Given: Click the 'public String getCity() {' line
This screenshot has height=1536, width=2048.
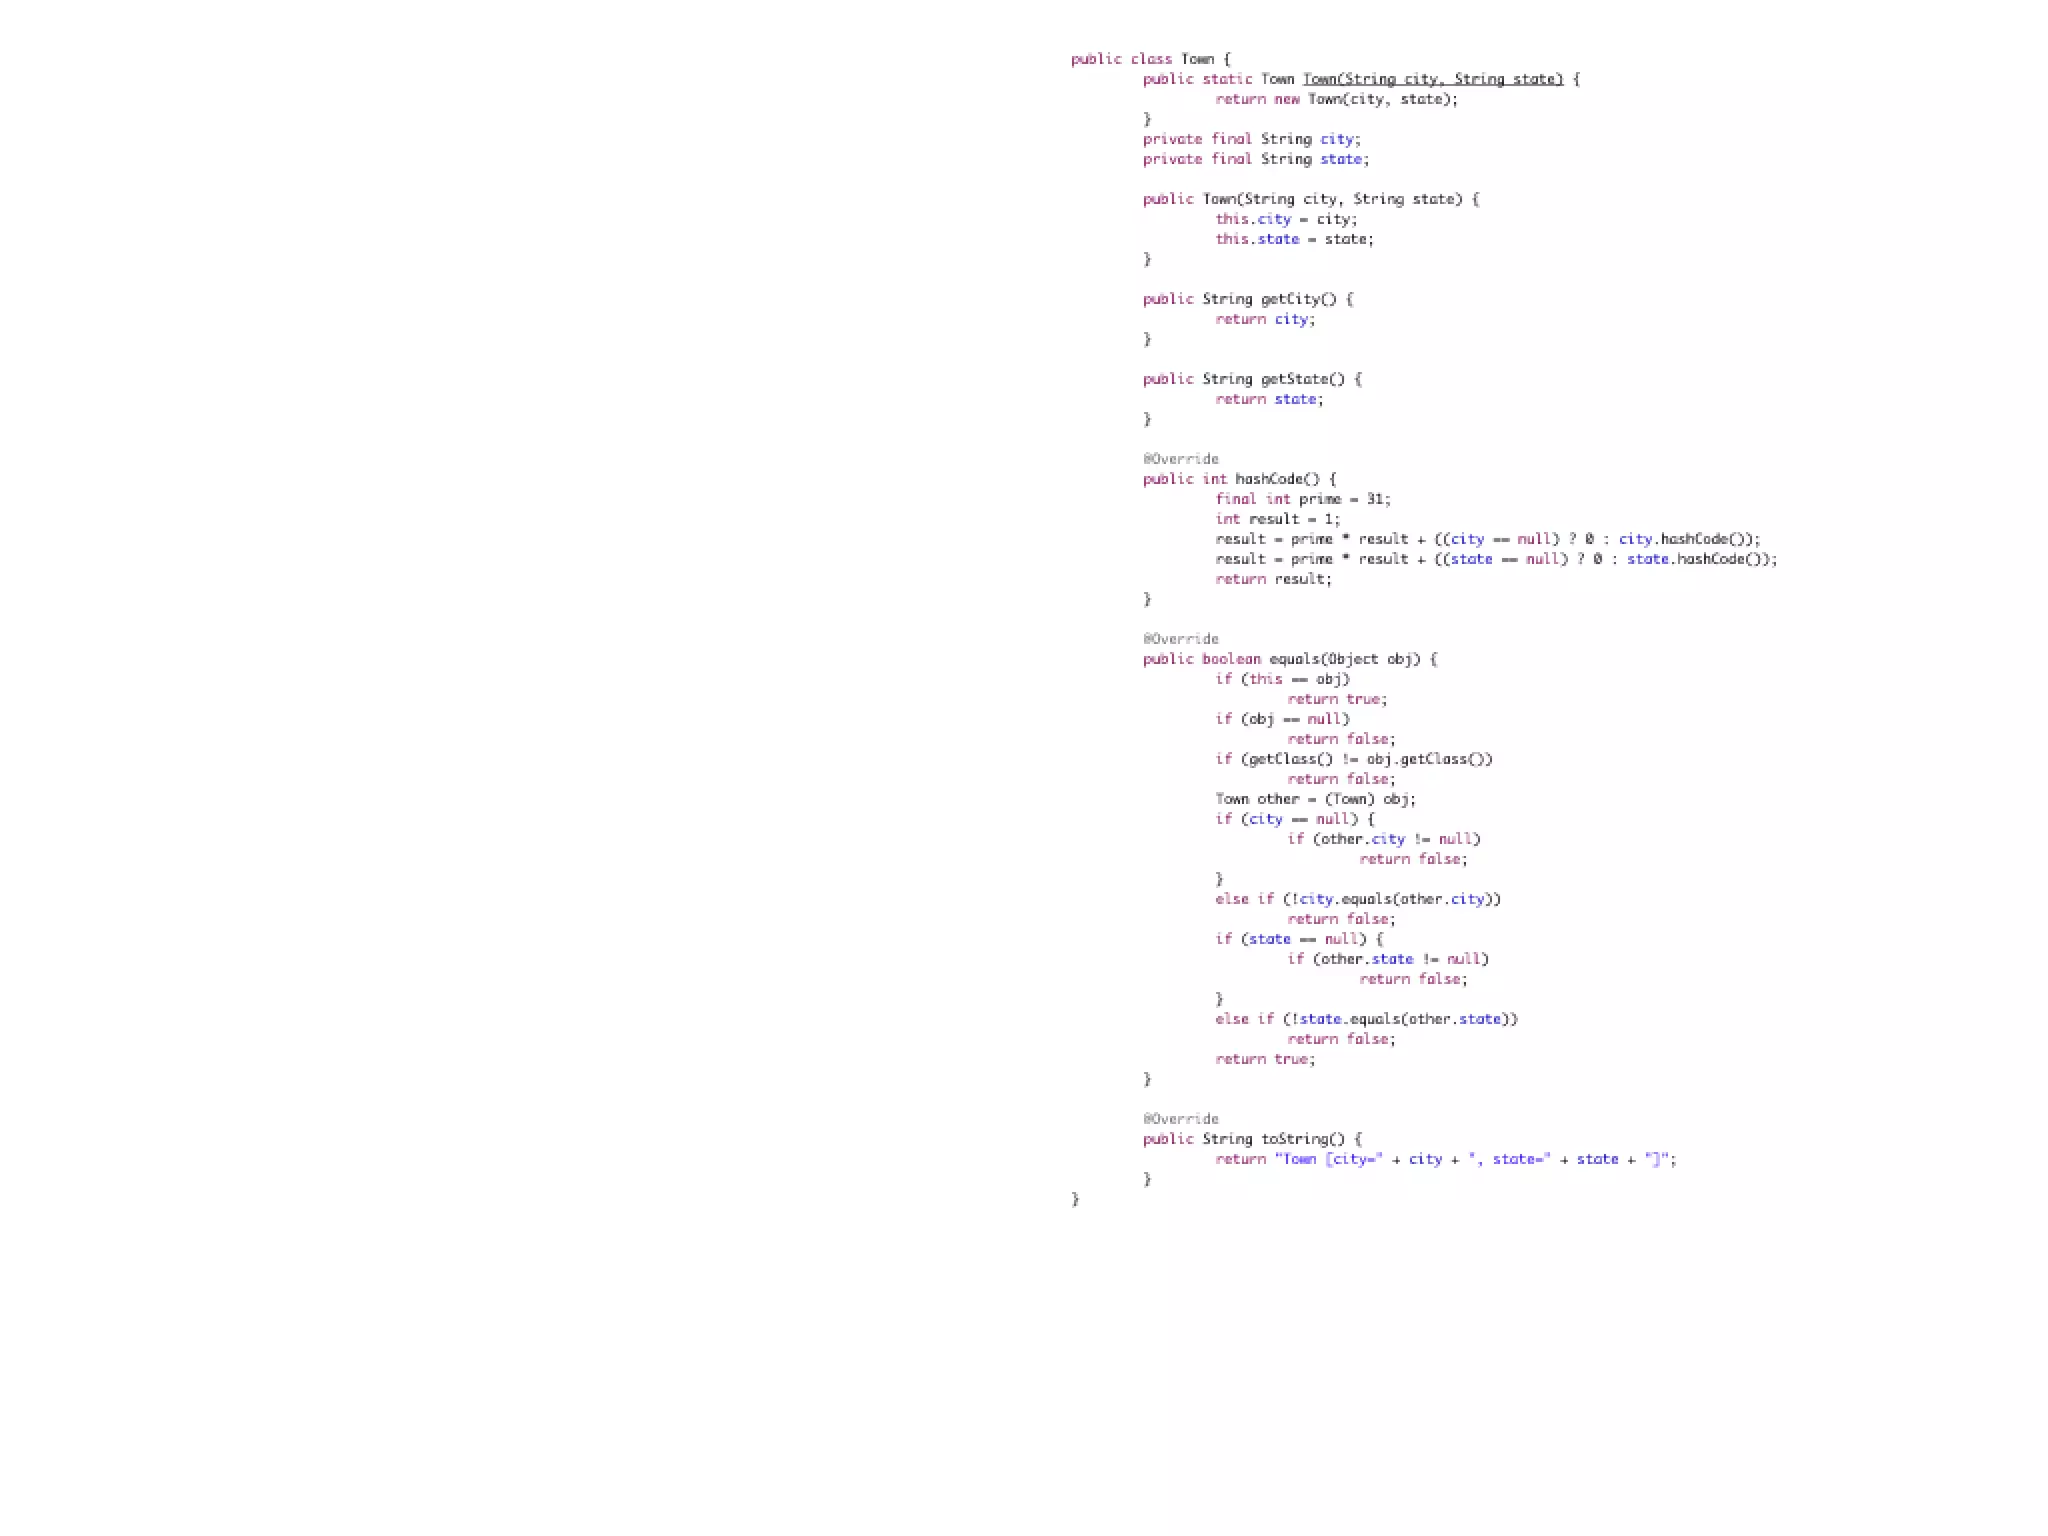Looking at the screenshot, I should (x=1248, y=299).
